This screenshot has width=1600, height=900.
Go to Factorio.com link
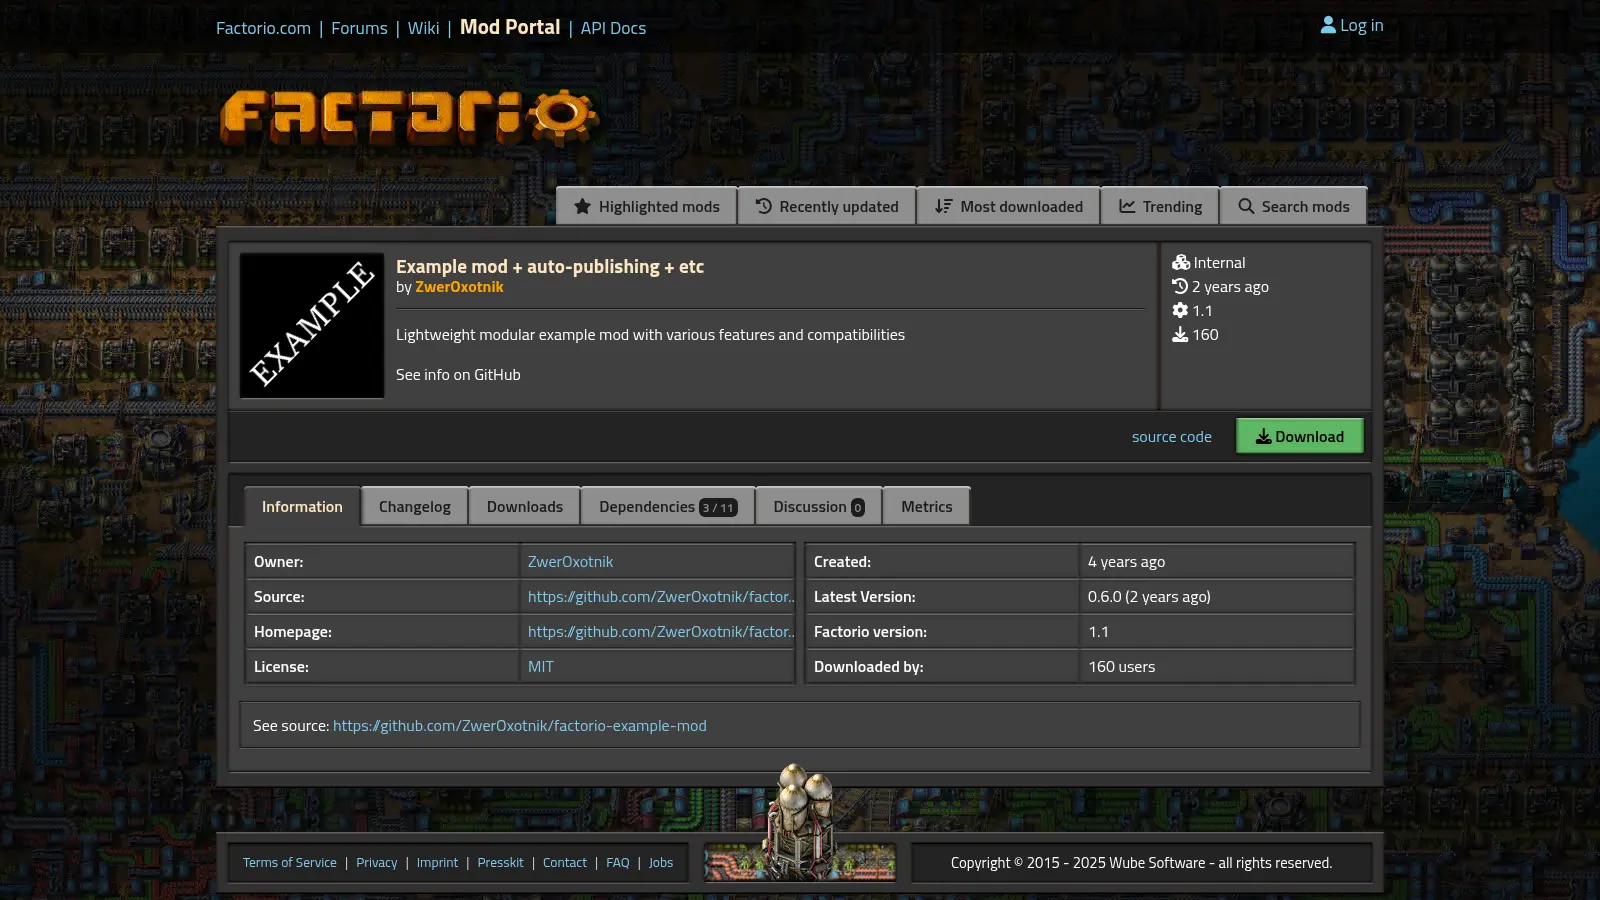click(263, 28)
